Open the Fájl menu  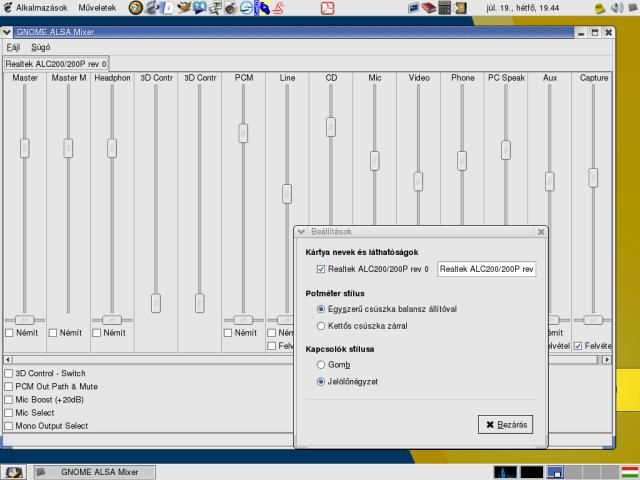tap(13, 47)
